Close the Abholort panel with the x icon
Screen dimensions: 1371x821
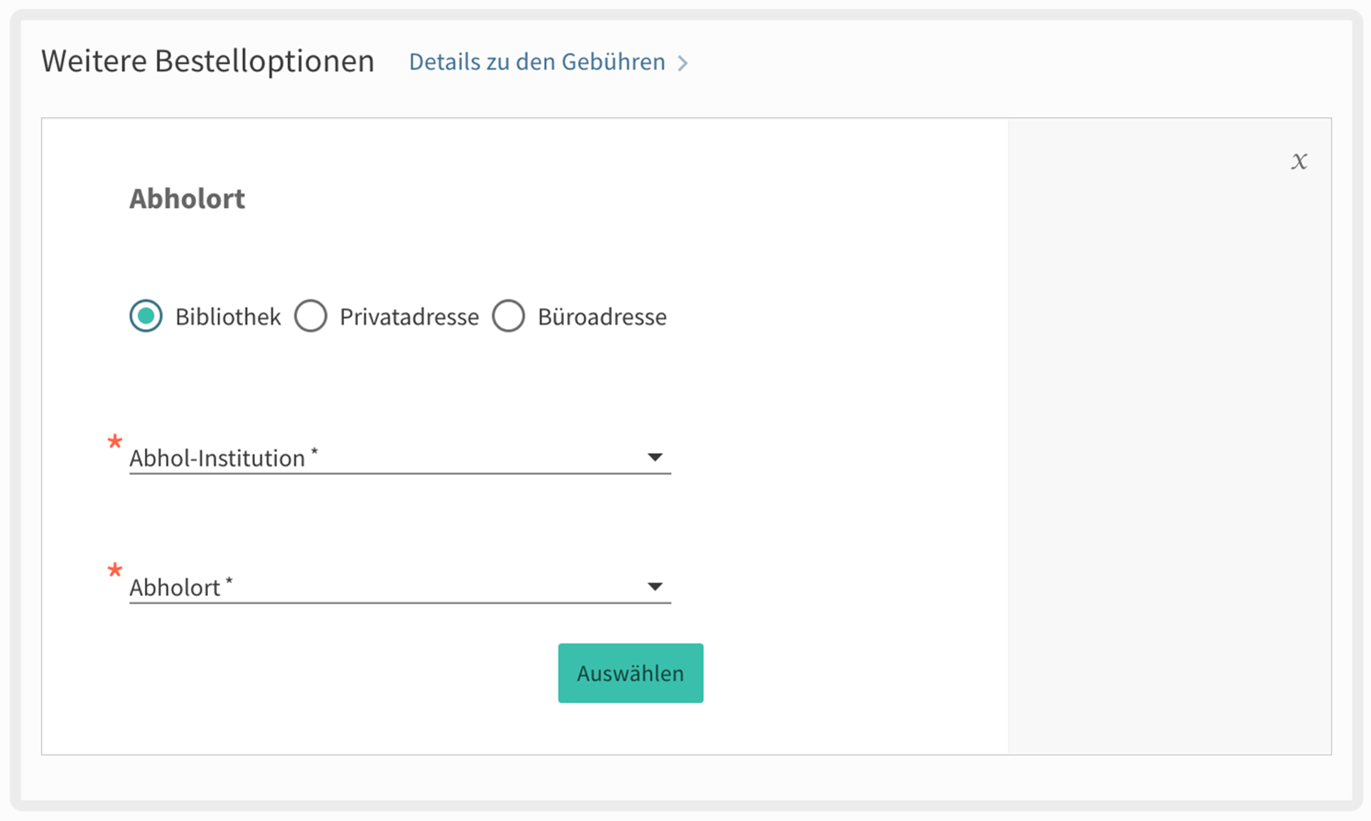click(x=1299, y=161)
